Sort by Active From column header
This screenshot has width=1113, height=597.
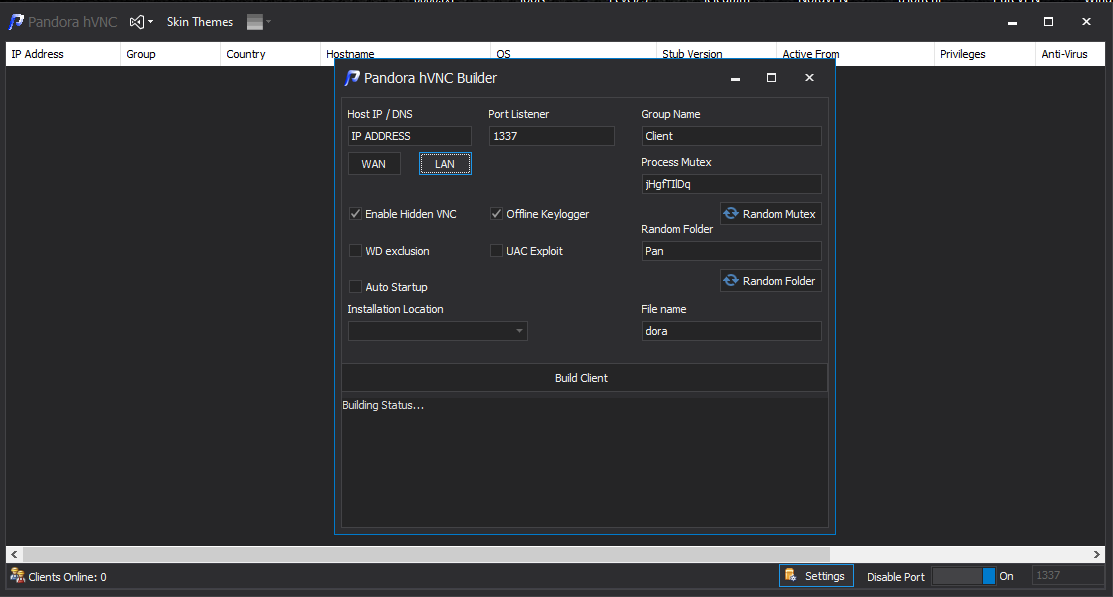point(855,54)
